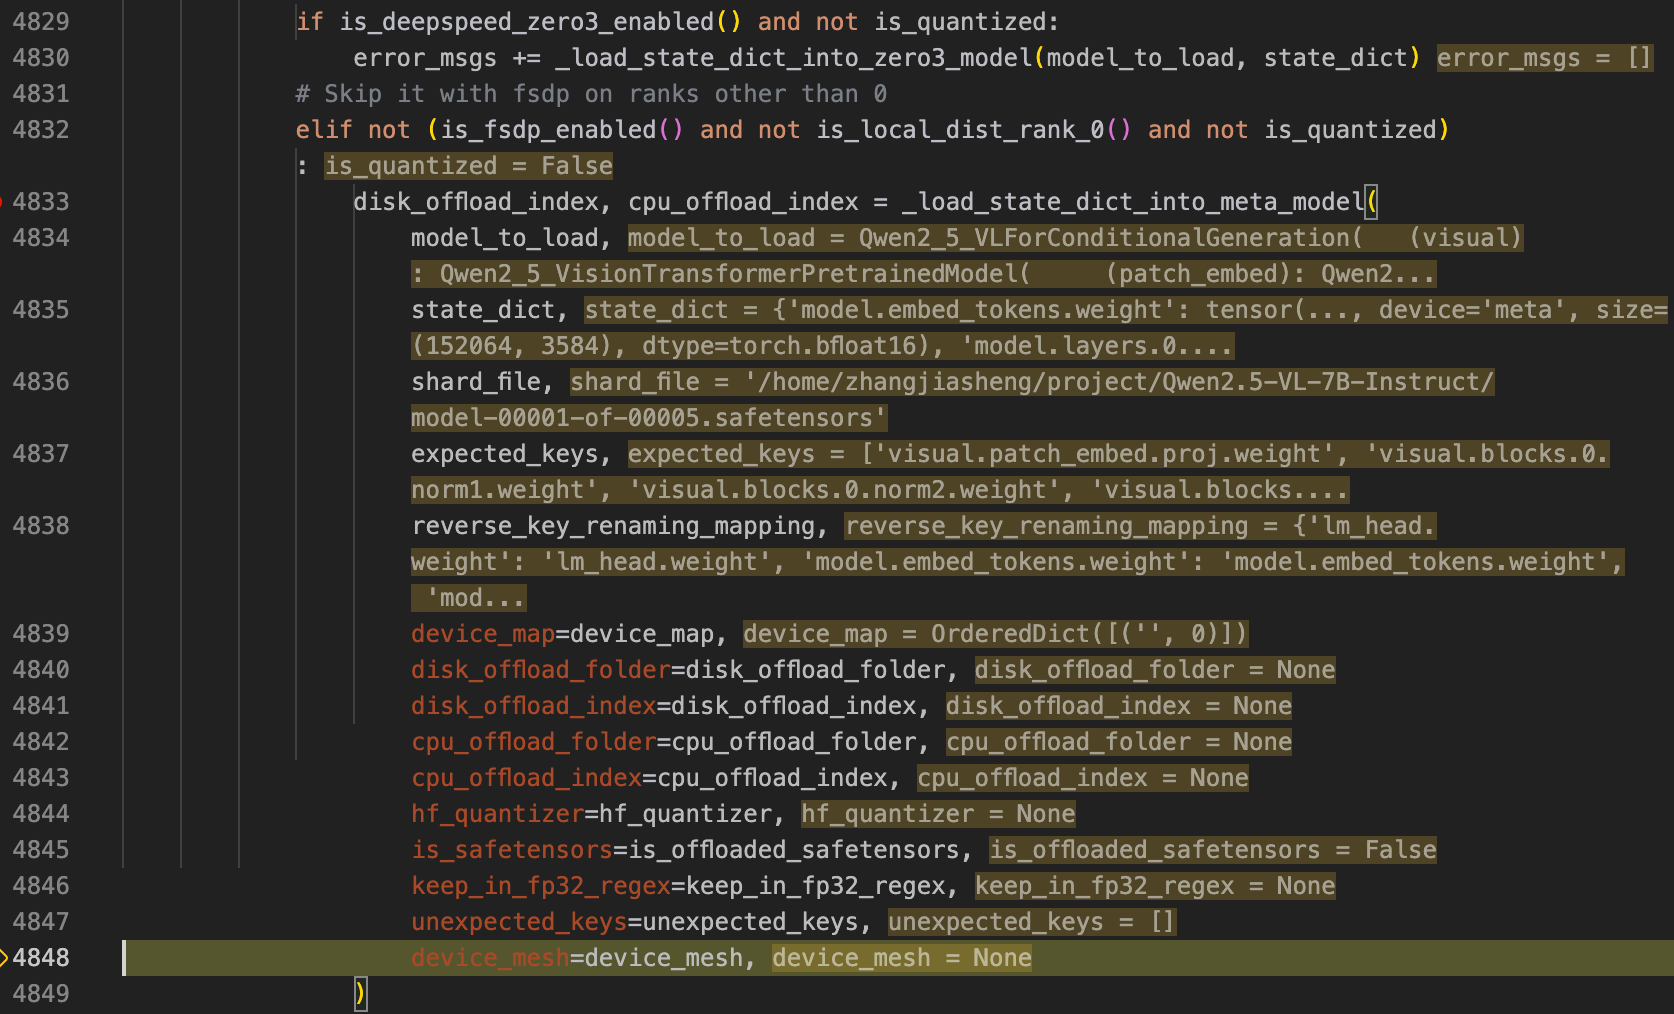The image size is (1674, 1014).
Task: Click the 'hf_quantizer = None' inline hint
Action: (937, 814)
